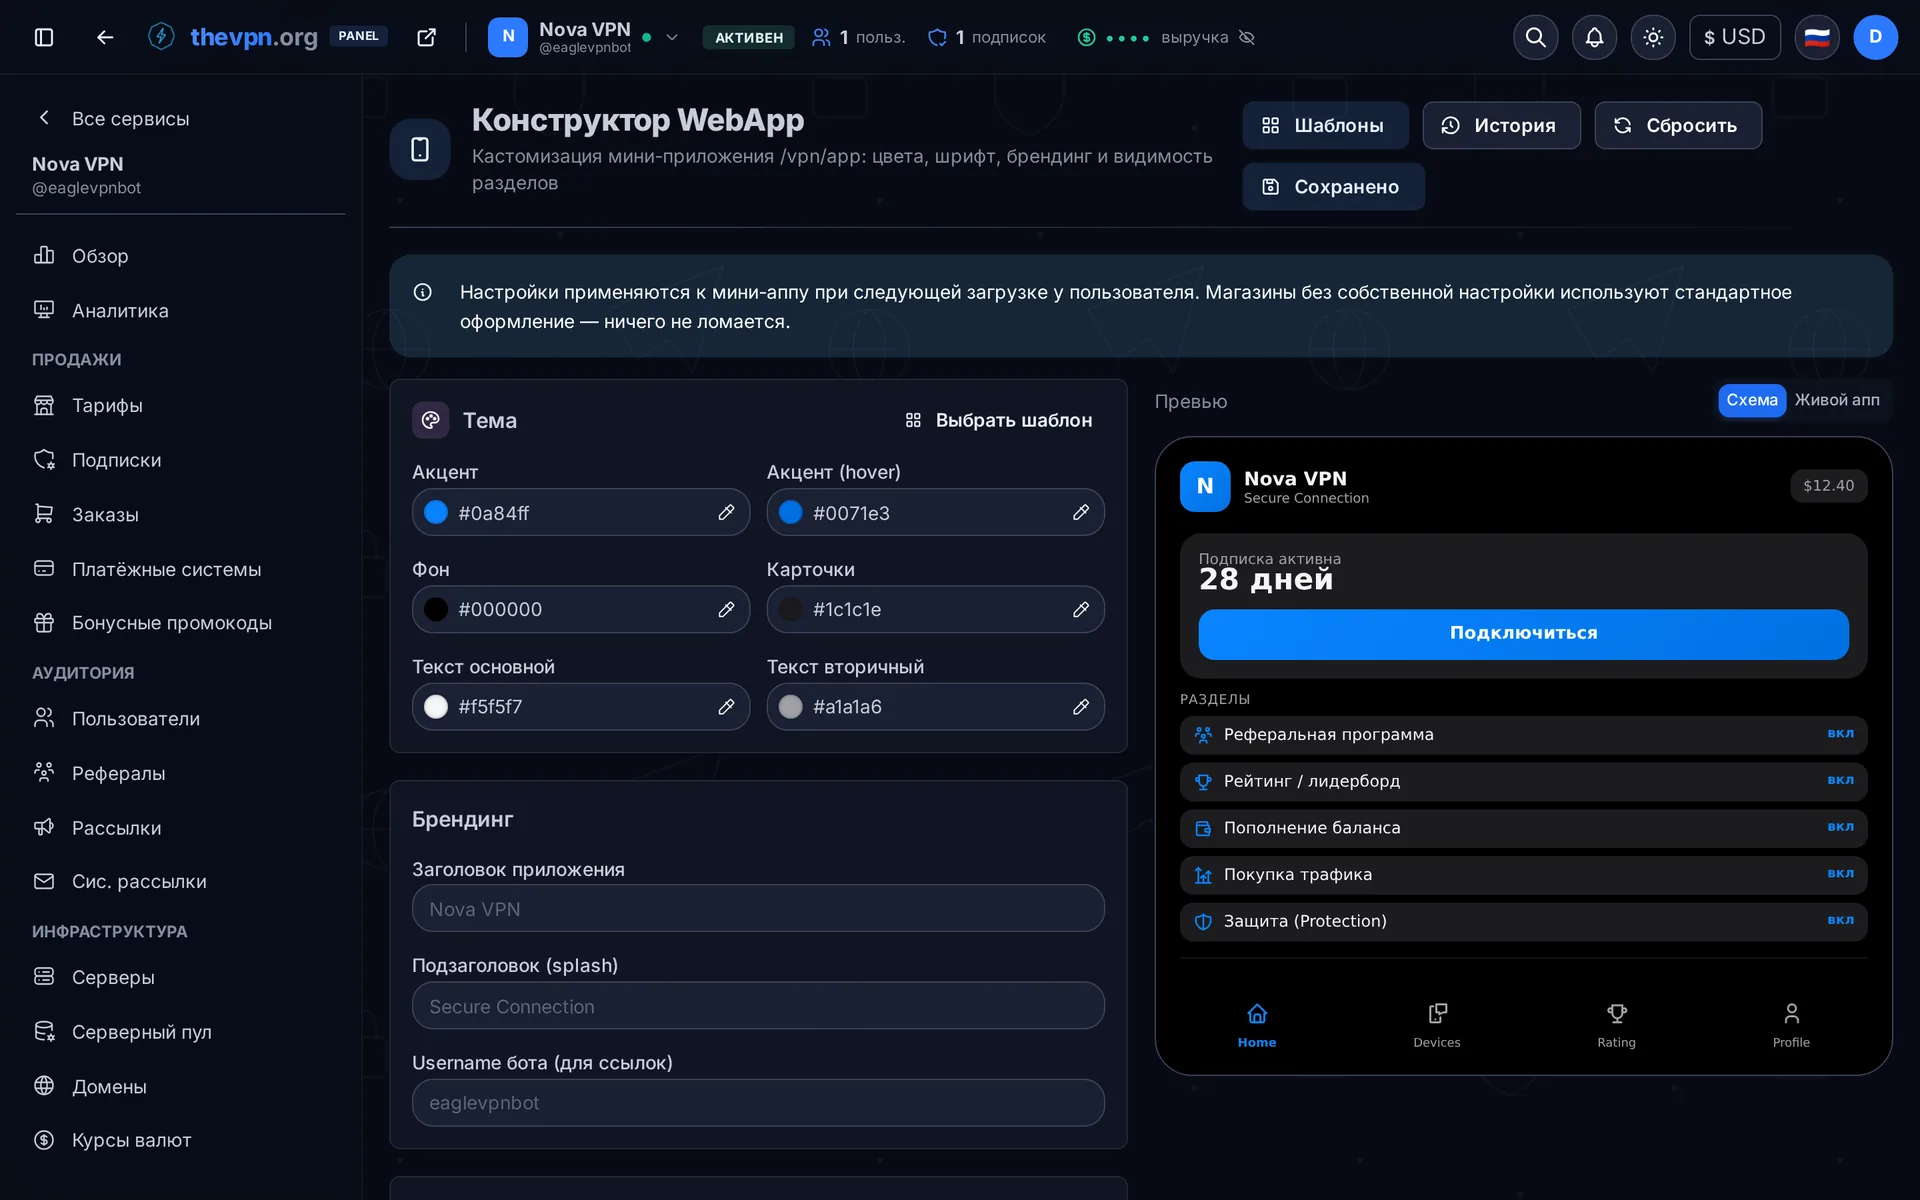This screenshot has height=1200, width=1920.
Task: Click the Курсы валют dollar icon
Action: click(44, 1140)
